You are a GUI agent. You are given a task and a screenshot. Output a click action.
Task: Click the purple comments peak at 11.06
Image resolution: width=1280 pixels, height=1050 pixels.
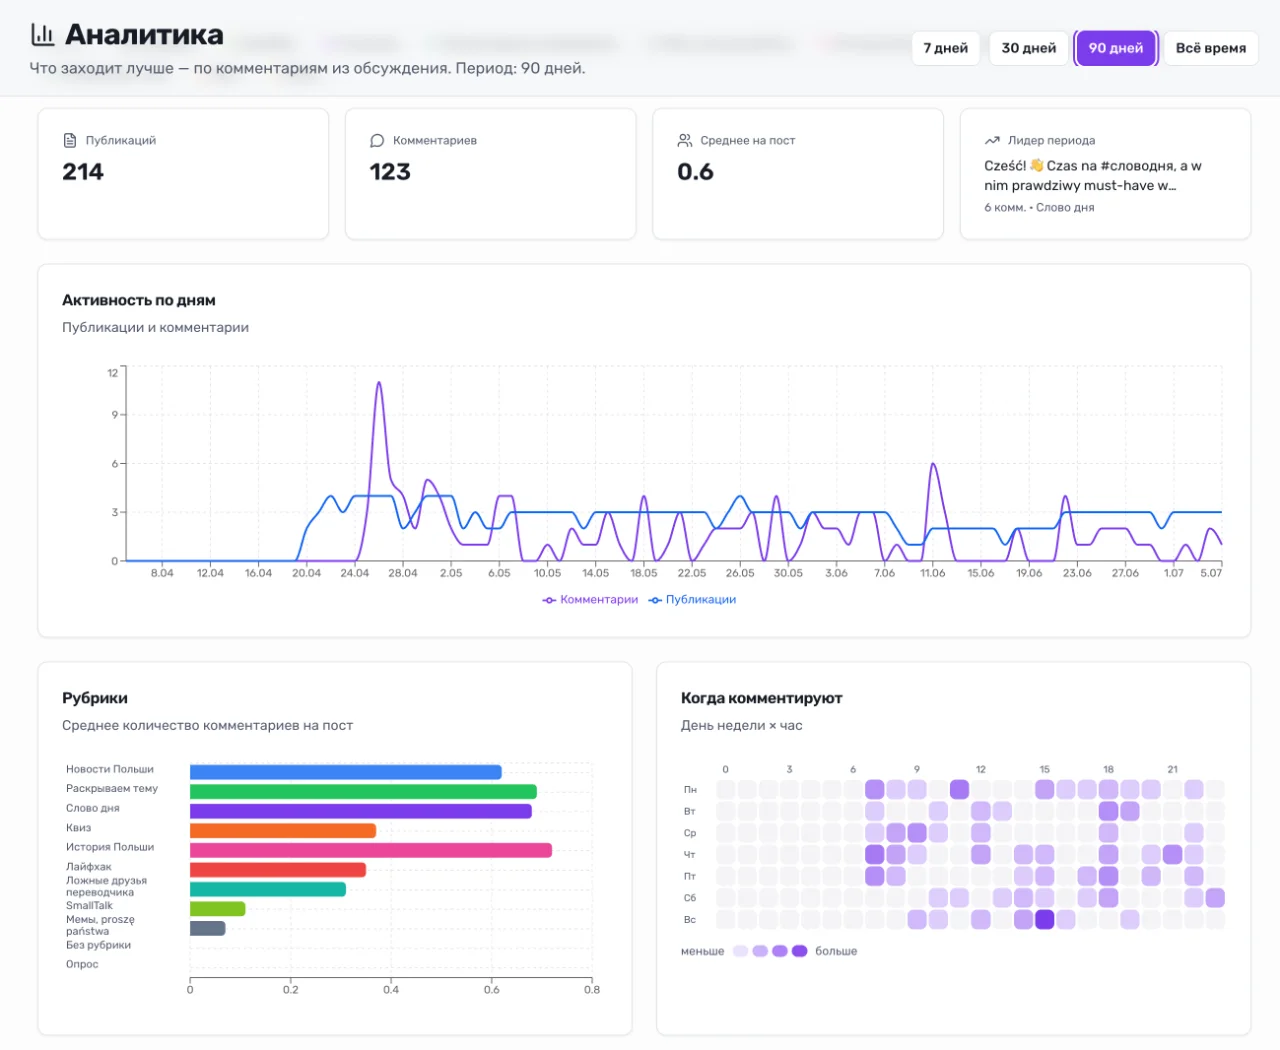(x=933, y=465)
